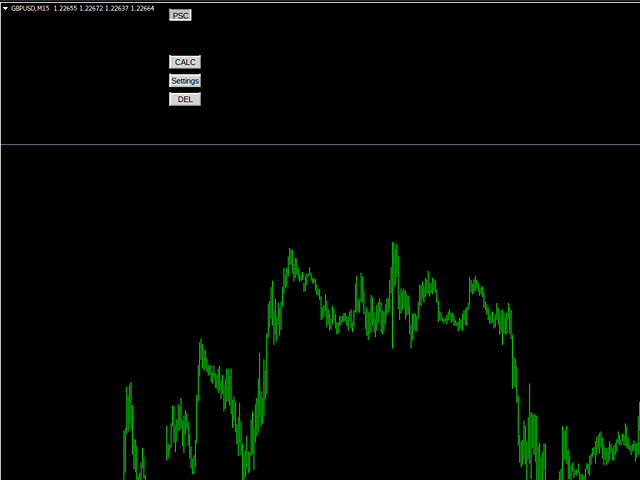Viewport: 640px width, 480px height.
Task: Click the PSC button
Action: point(180,16)
